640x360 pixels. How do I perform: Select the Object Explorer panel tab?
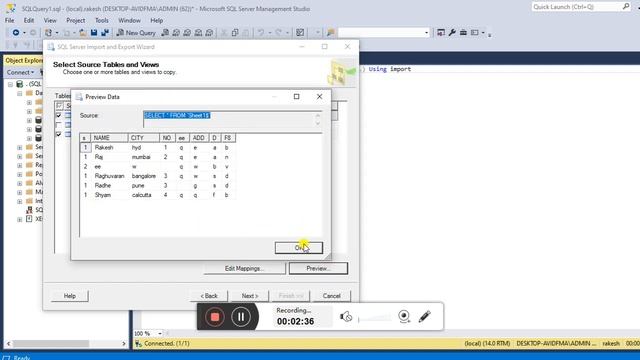coord(24,60)
